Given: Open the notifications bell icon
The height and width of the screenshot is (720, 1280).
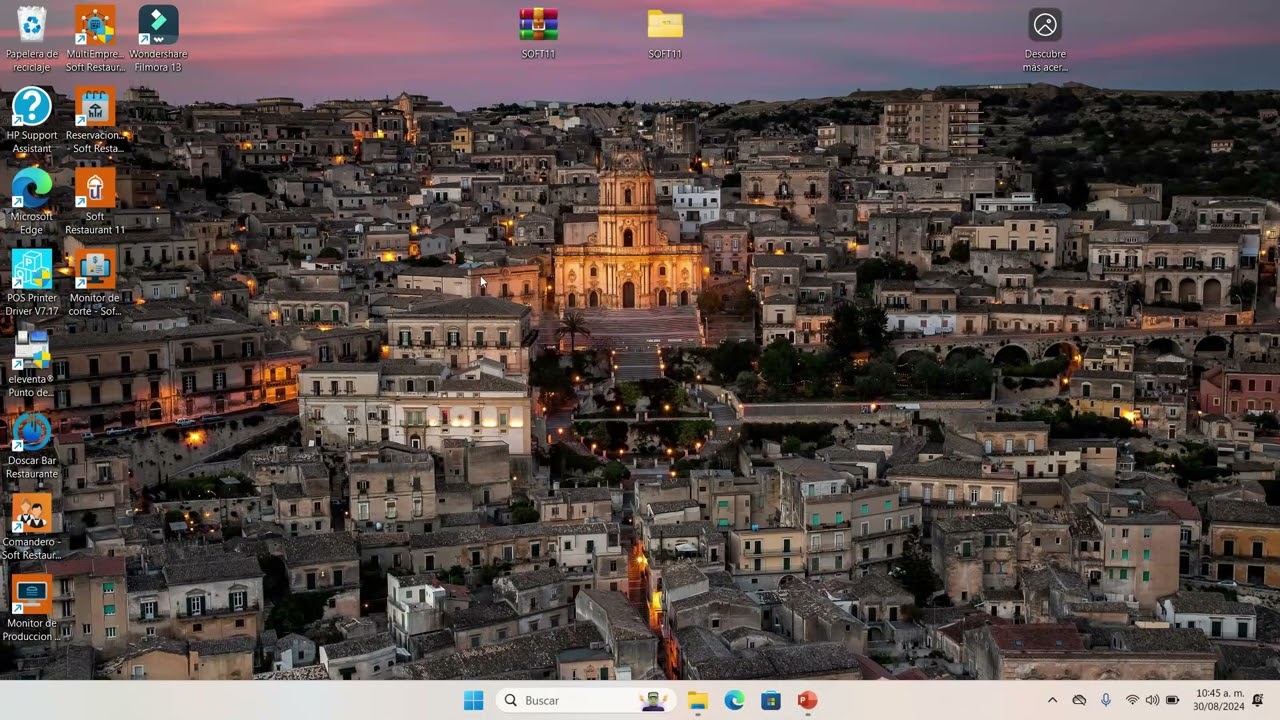Looking at the screenshot, I should pos(1258,700).
